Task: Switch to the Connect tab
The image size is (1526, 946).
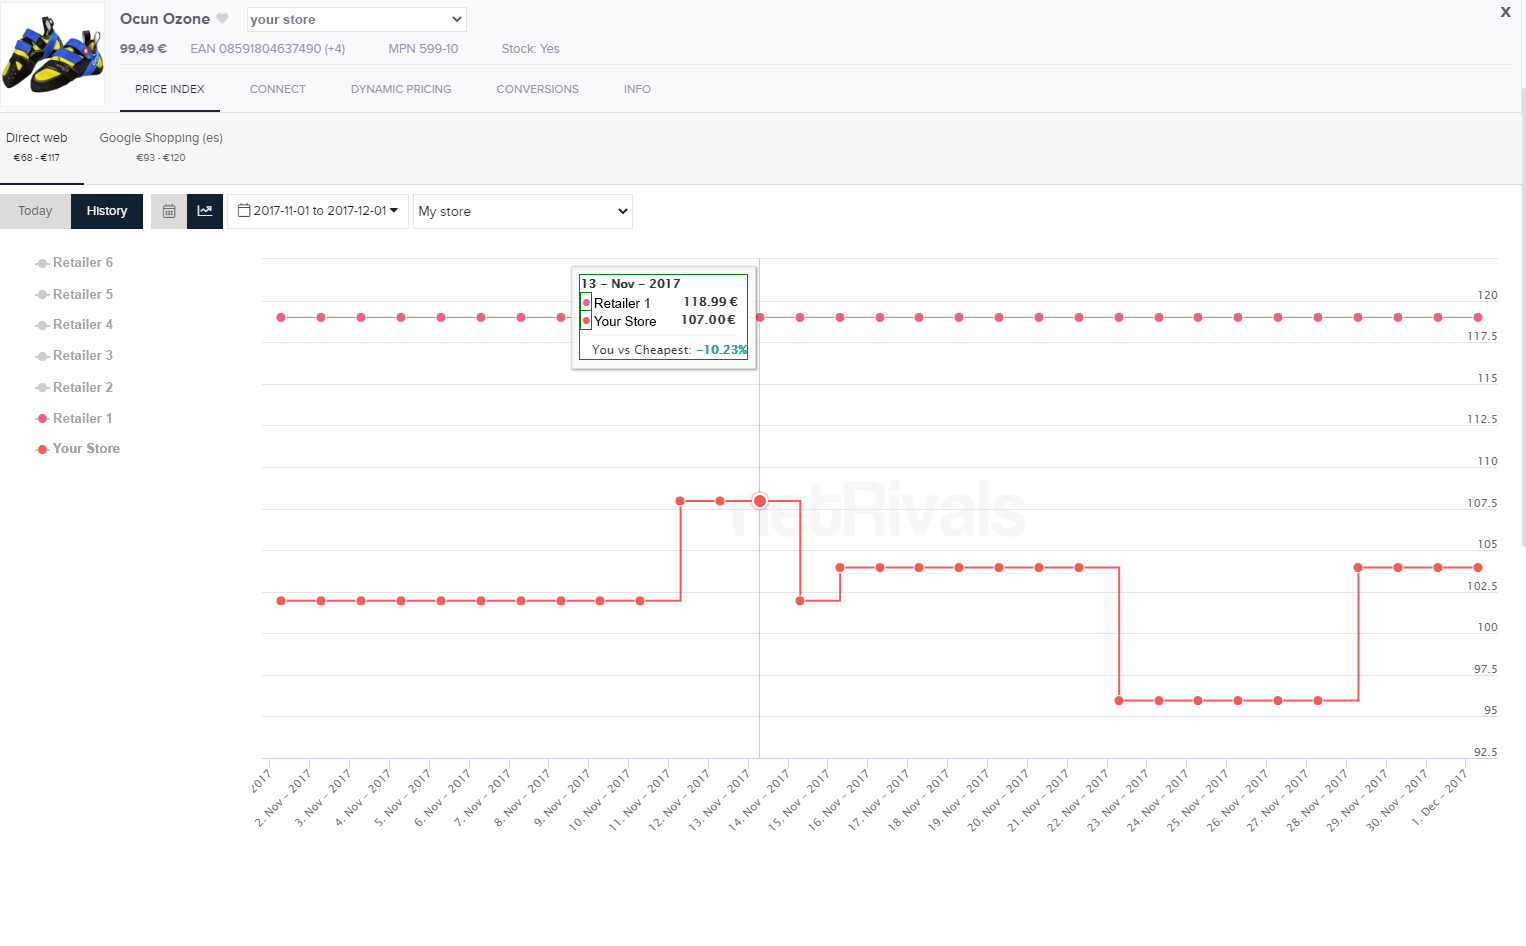Action: pyautogui.click(x=278, y=89)
